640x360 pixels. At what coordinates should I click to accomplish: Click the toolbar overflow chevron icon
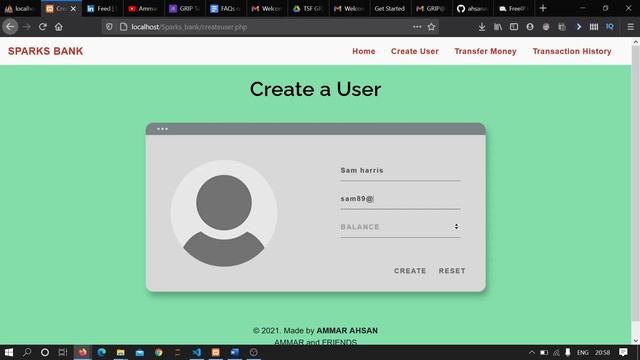[x=578, y=27]
